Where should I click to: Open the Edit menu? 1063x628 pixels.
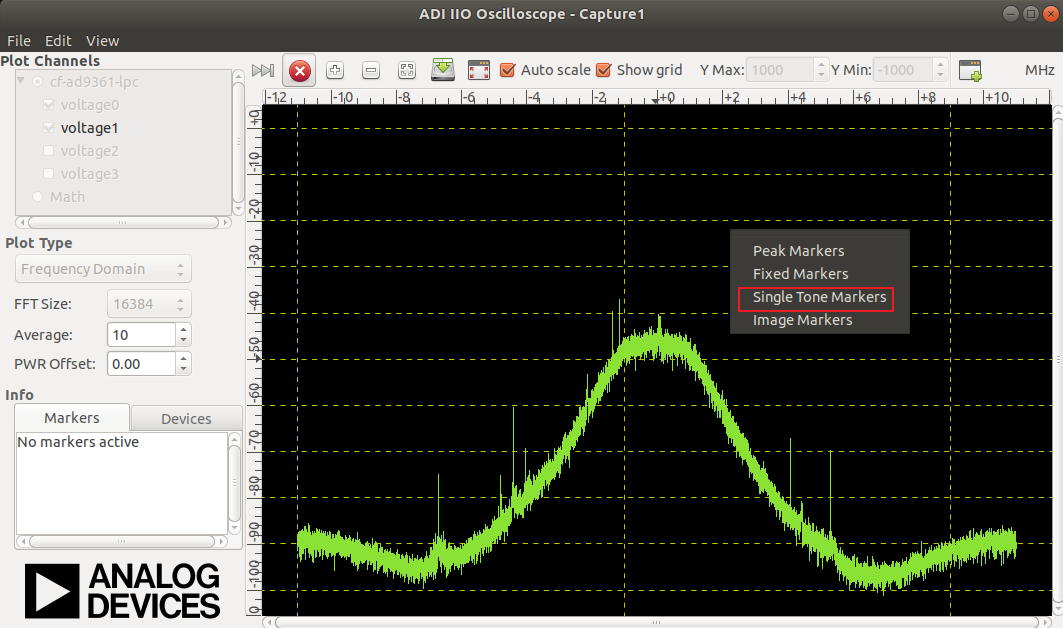coord(58,41)
